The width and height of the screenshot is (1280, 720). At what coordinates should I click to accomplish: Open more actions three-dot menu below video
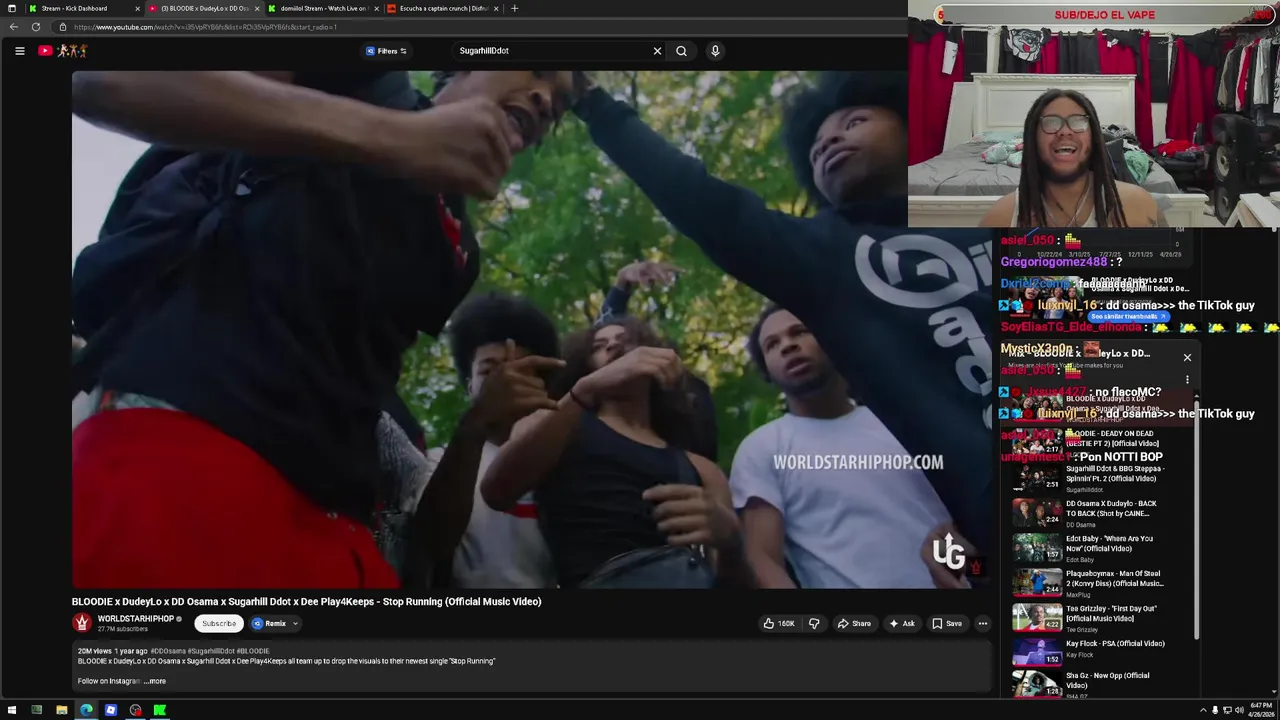coord(983,623)
